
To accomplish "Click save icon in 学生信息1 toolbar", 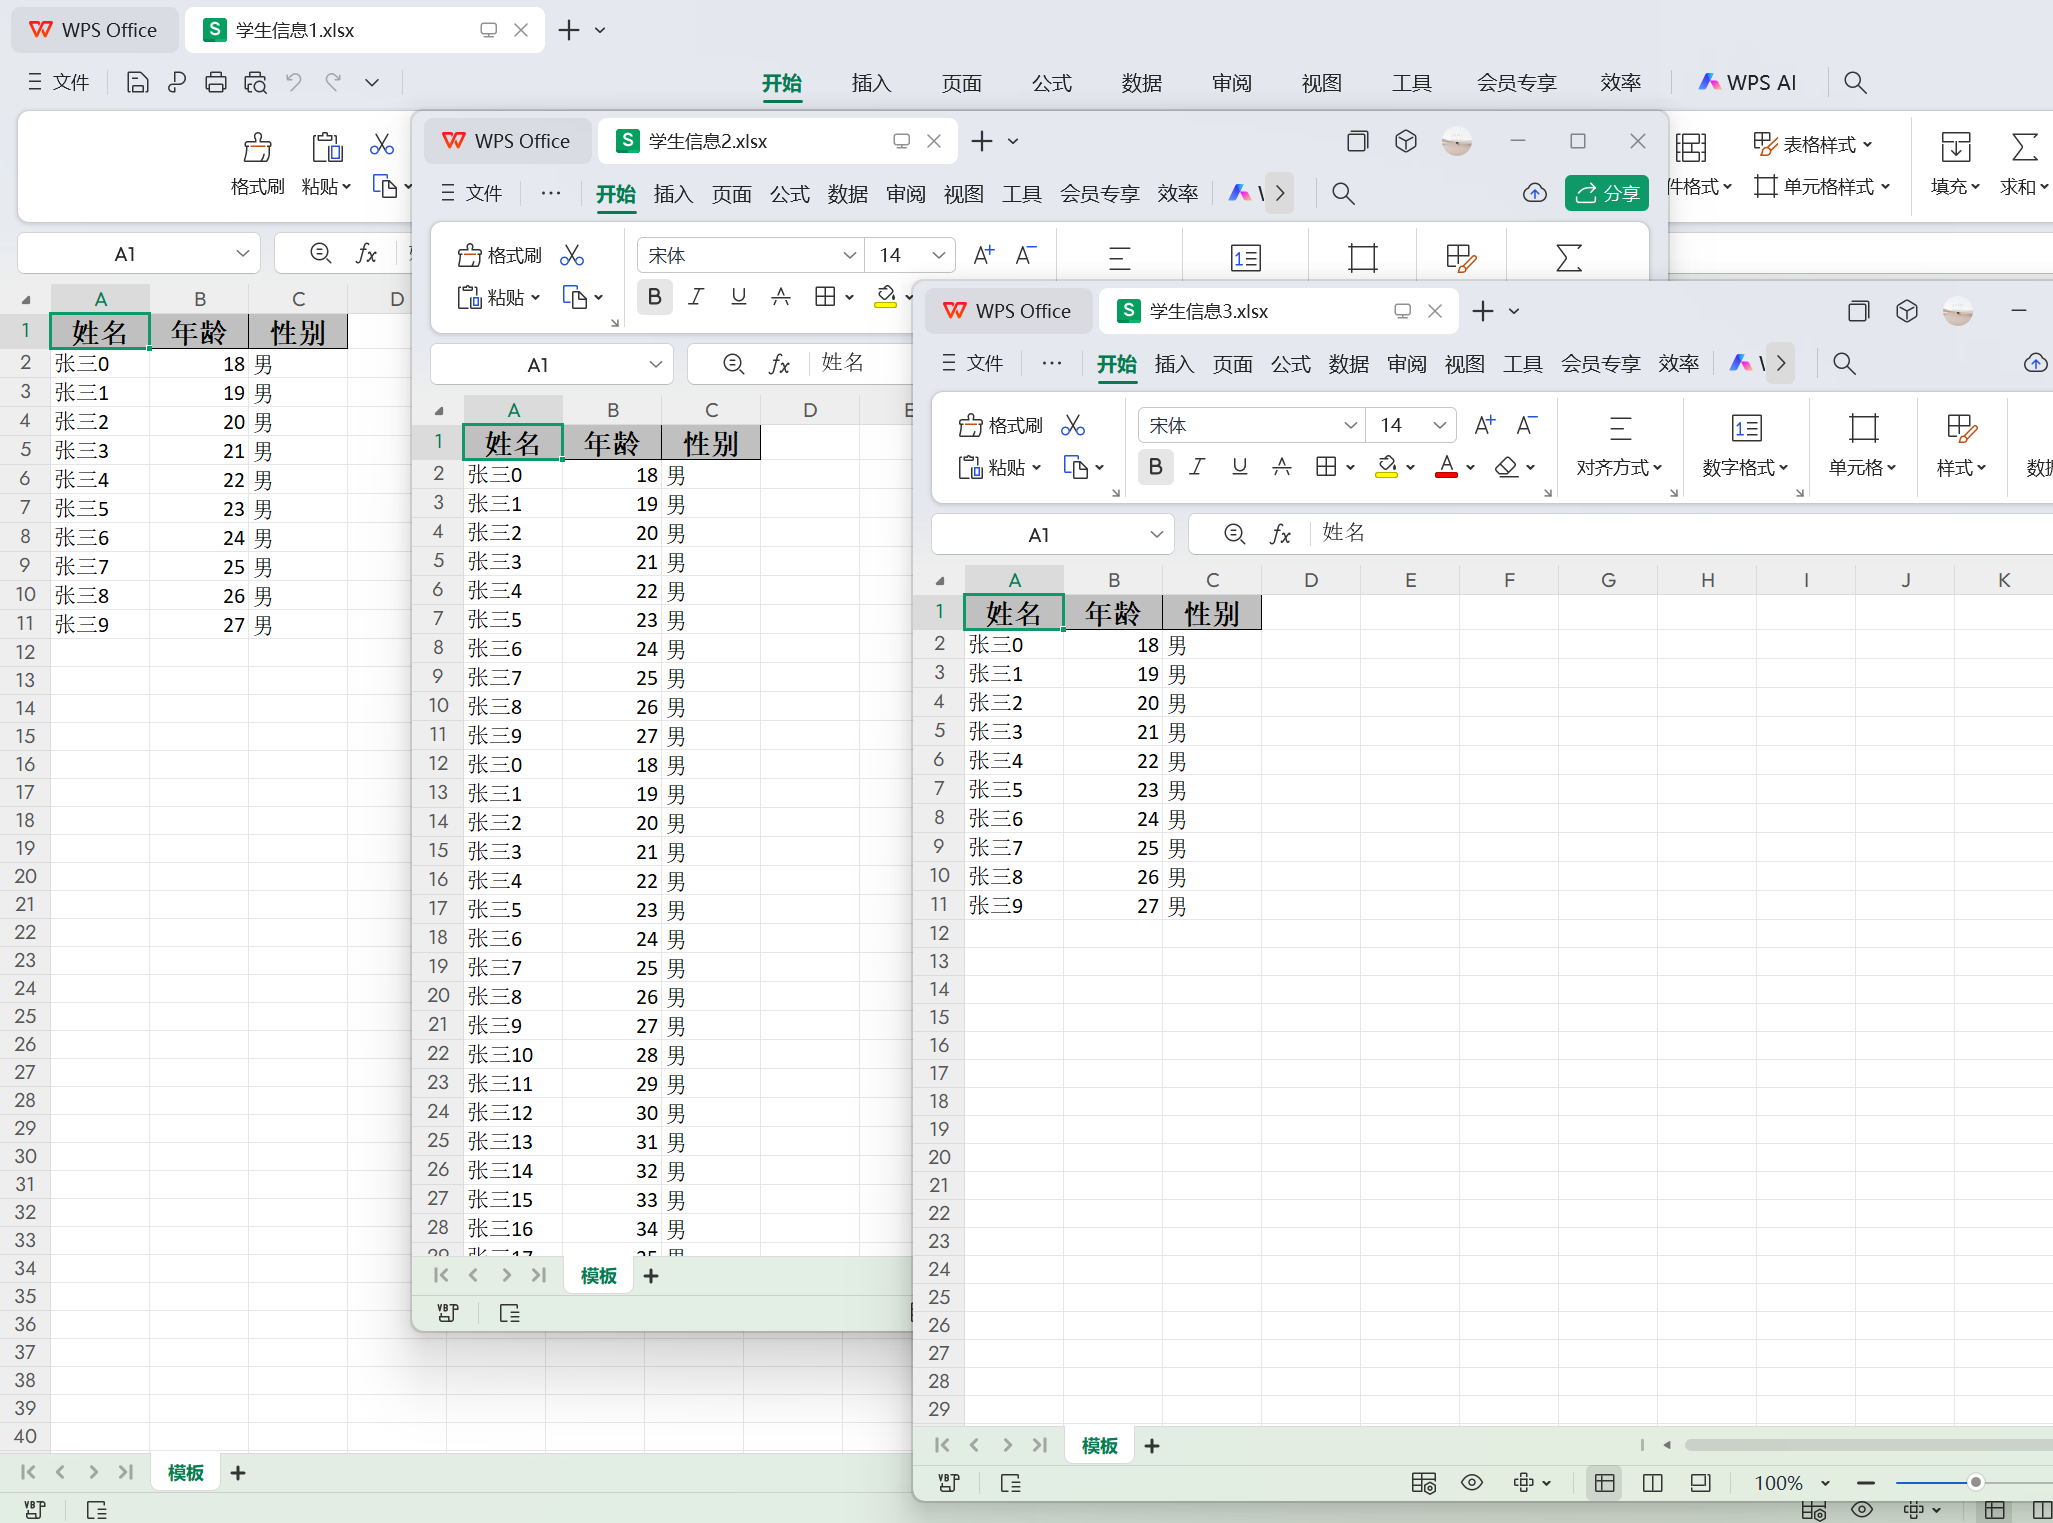I will (138, 82).
